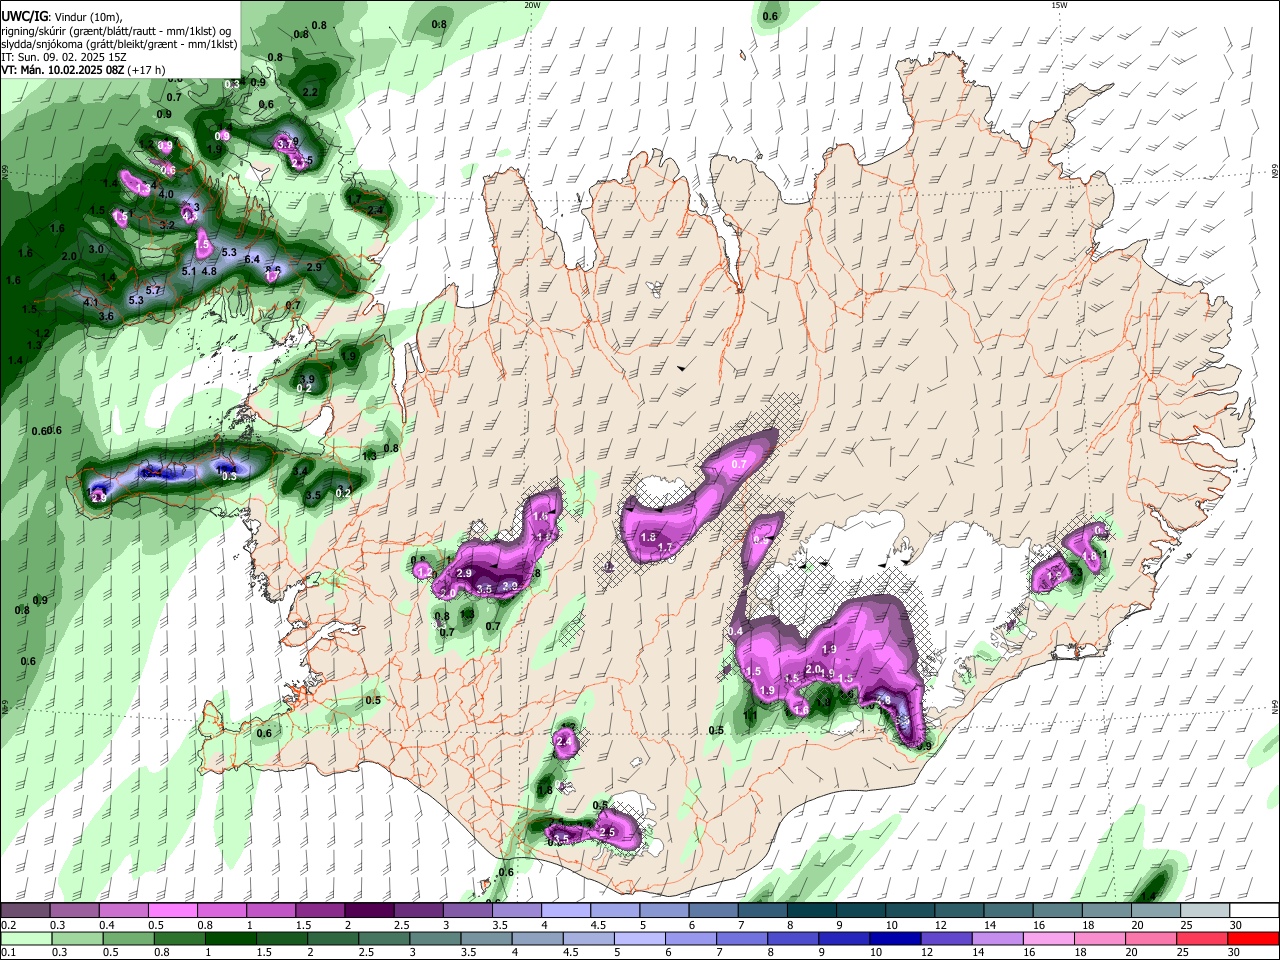Click the 20W longitude label
Image resolution: width=1280 pixels, height=960 pixels.
[532, 5]
